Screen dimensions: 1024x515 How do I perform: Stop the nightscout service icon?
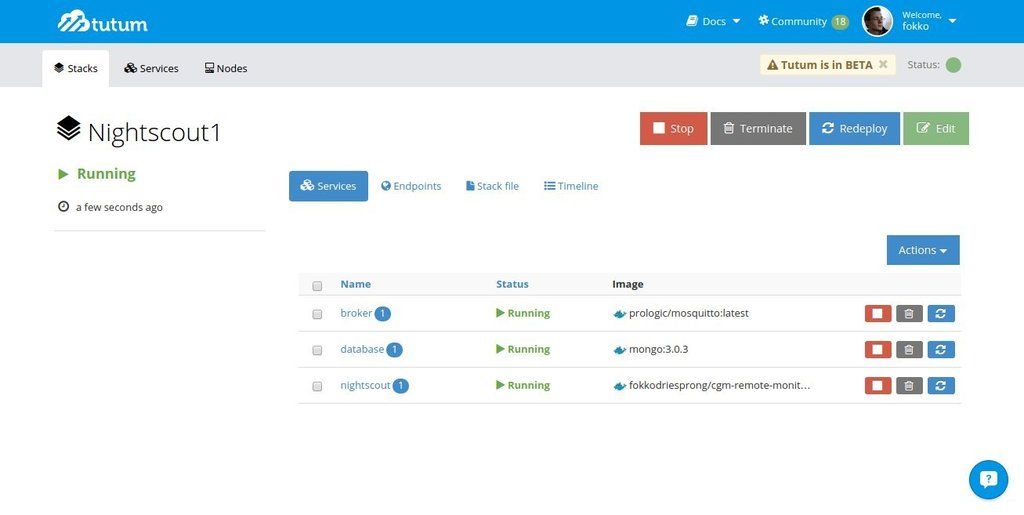tap(878, 385)
